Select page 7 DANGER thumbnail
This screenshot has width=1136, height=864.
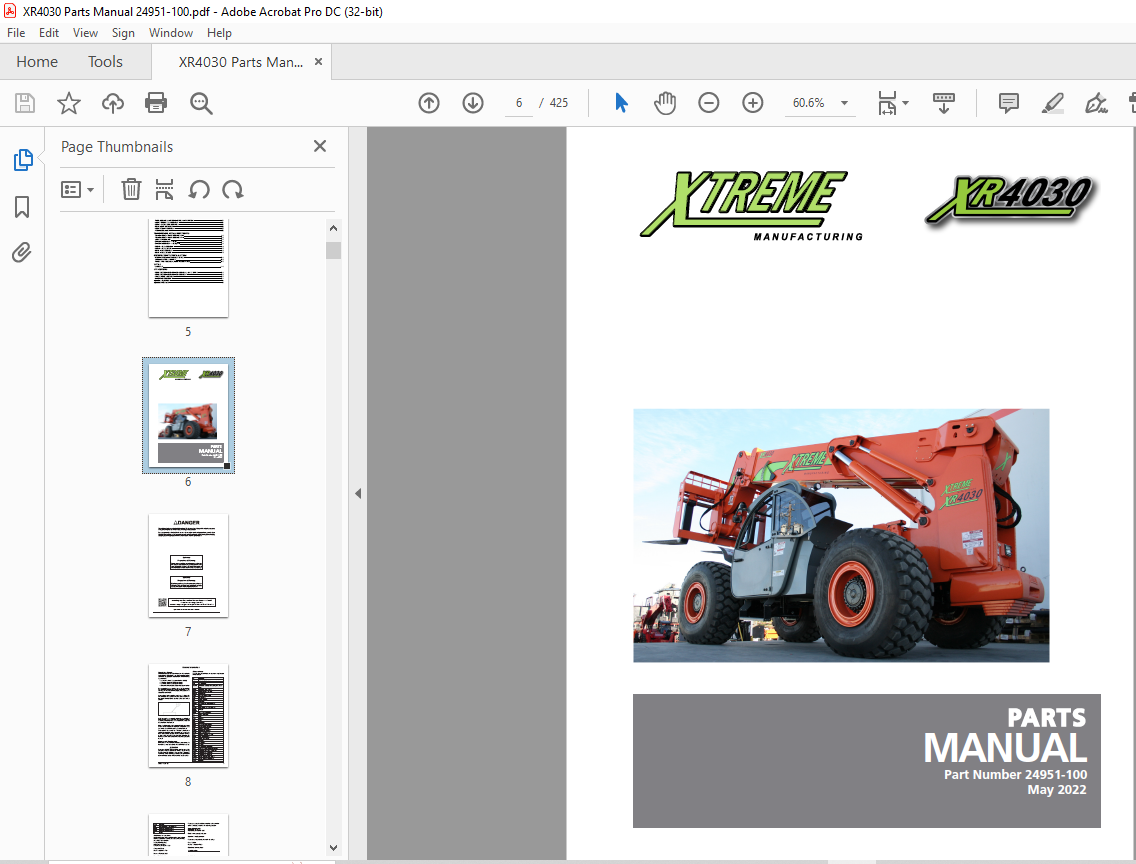(188, 566)
